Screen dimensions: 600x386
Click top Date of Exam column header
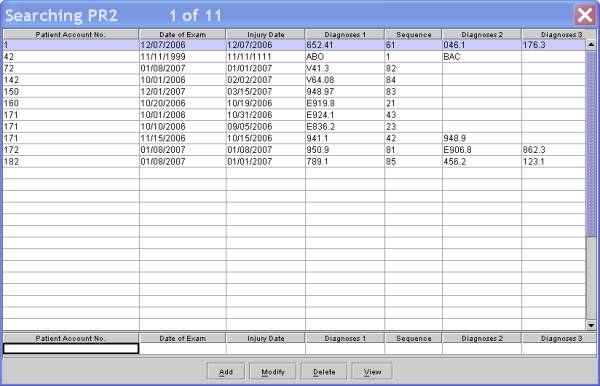tap(183, 34)
